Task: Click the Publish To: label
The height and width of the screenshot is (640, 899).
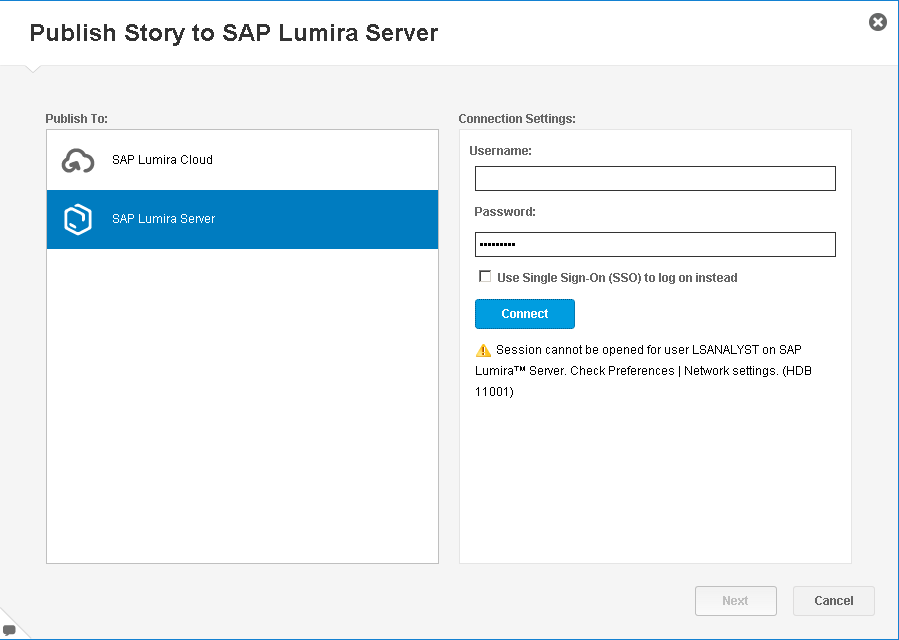Action: (77, 119)
